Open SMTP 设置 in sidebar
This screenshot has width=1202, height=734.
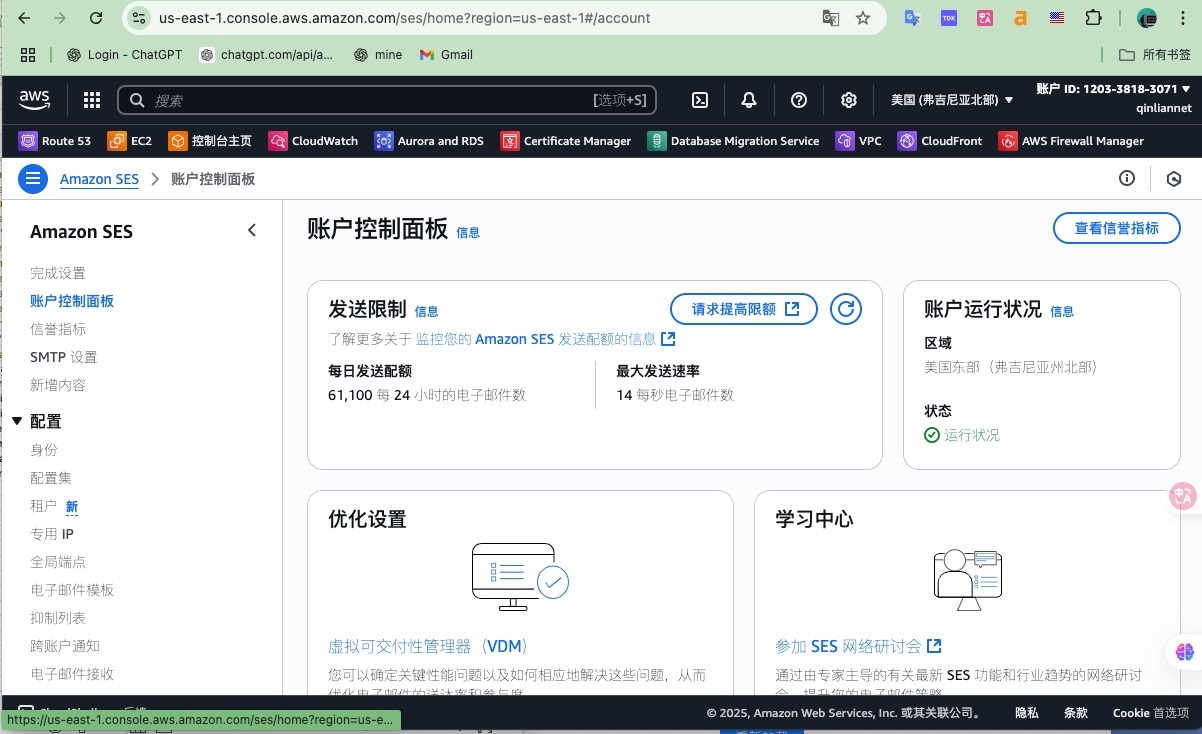pyautogui.click(x=64, y=357)
